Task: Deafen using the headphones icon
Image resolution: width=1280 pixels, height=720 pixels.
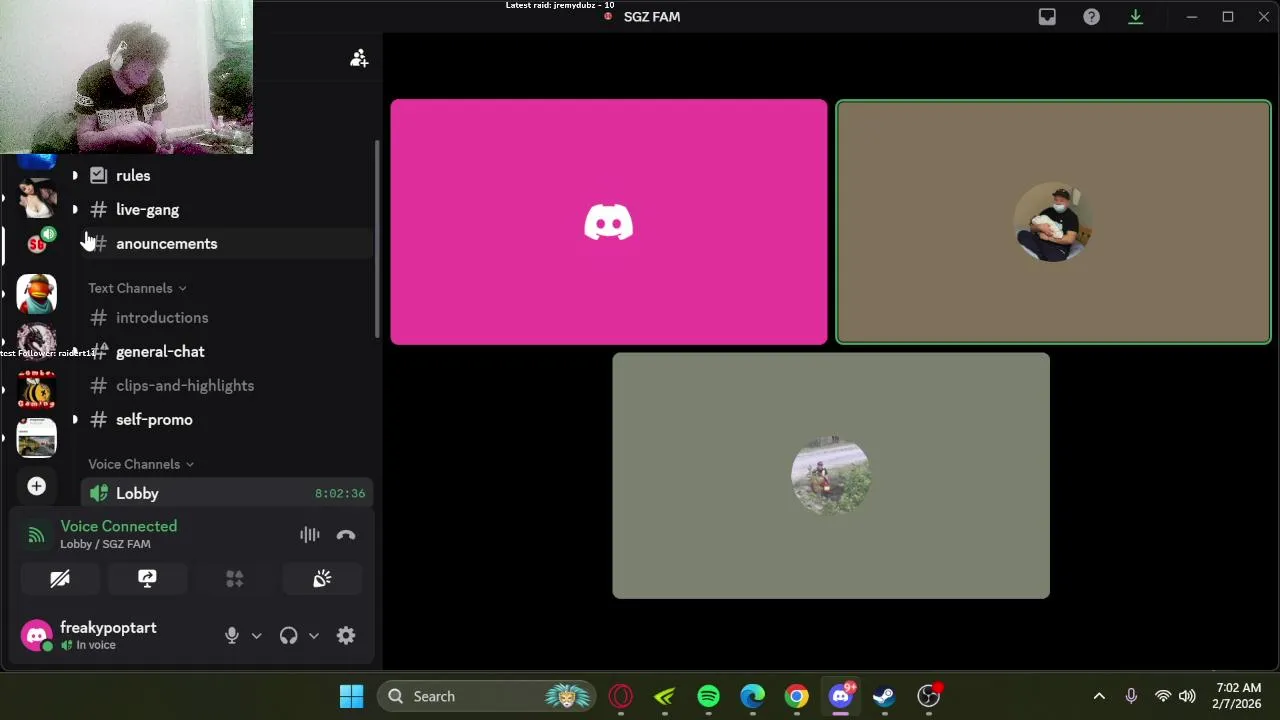Action: [289, 636]
